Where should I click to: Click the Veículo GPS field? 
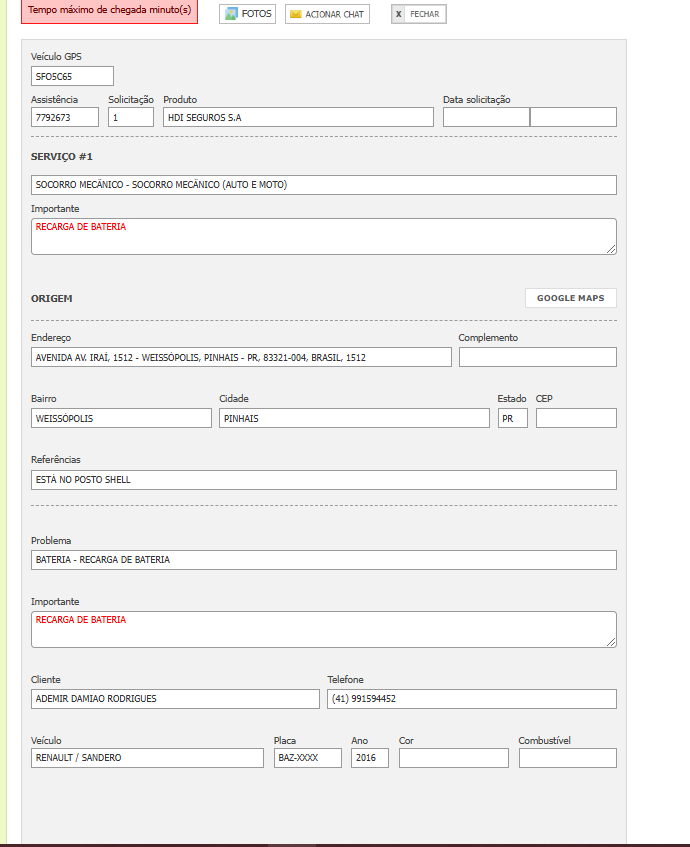tap(72, 76)
